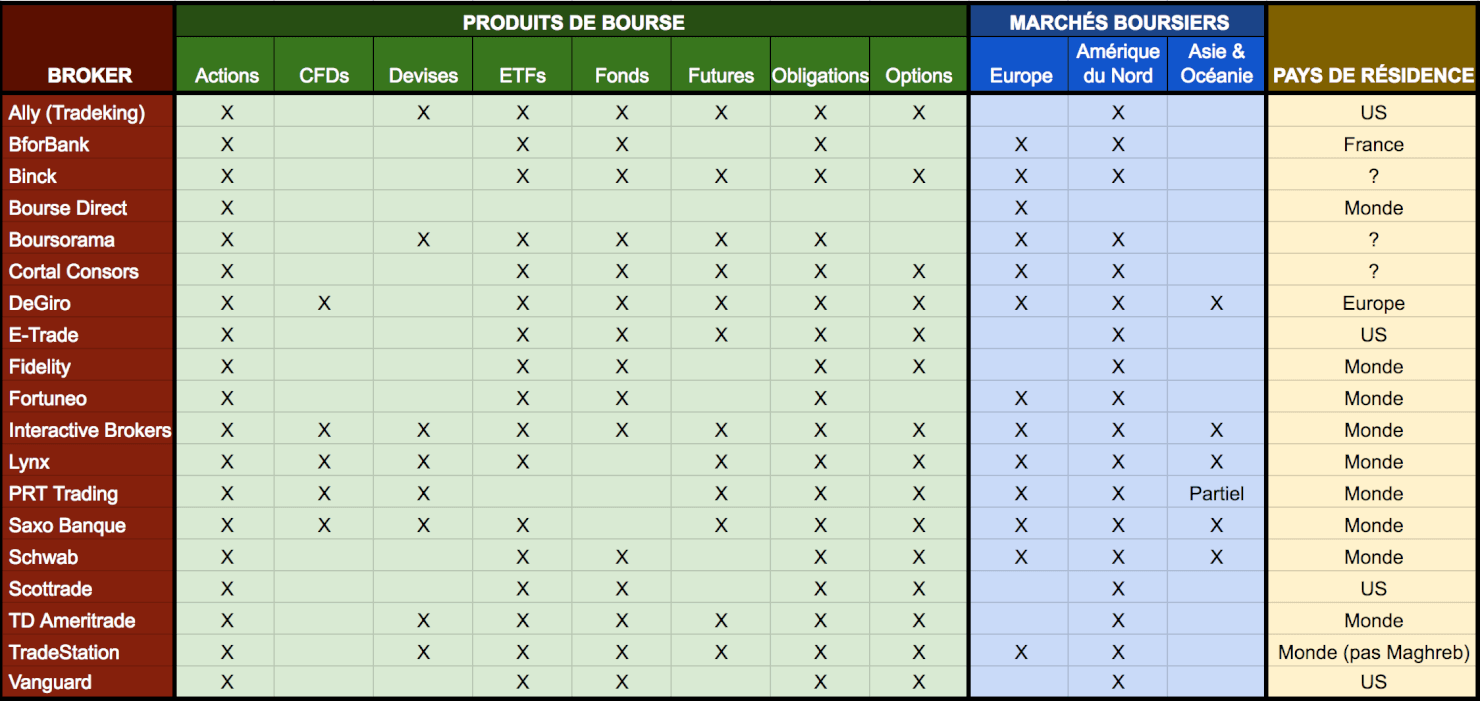Select the PRODUITS DE BOURSE header
The height and width of the screenshot is (701, 1480).
point(573,22)
